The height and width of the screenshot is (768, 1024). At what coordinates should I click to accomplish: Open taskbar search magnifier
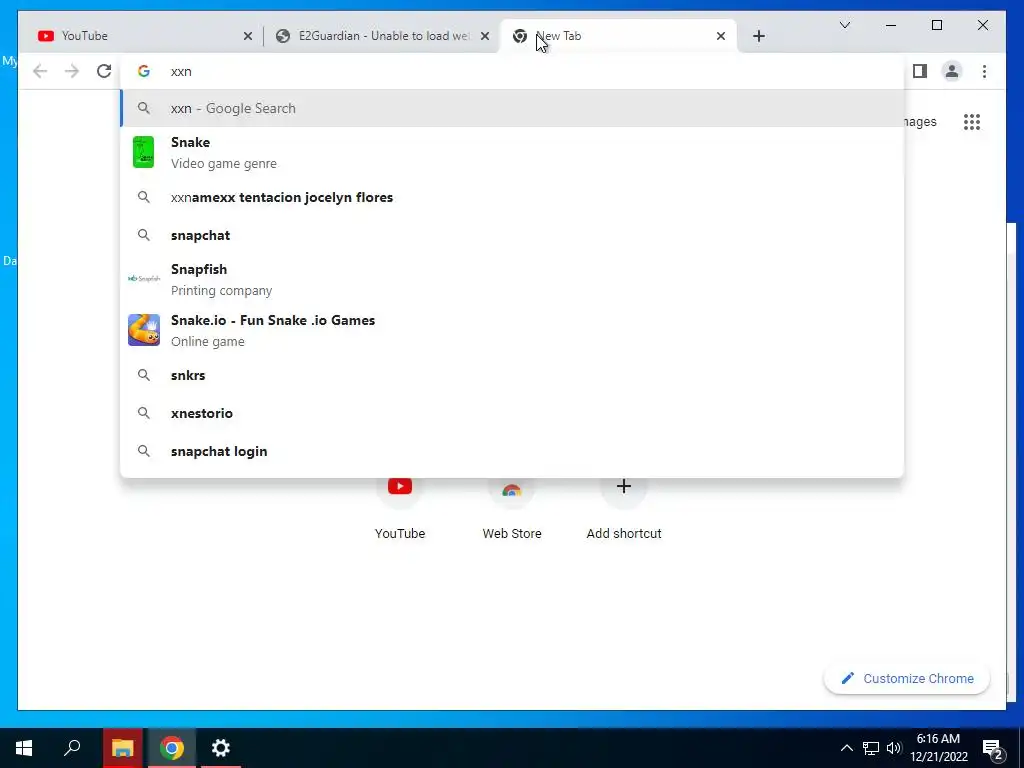click(72, 748)
